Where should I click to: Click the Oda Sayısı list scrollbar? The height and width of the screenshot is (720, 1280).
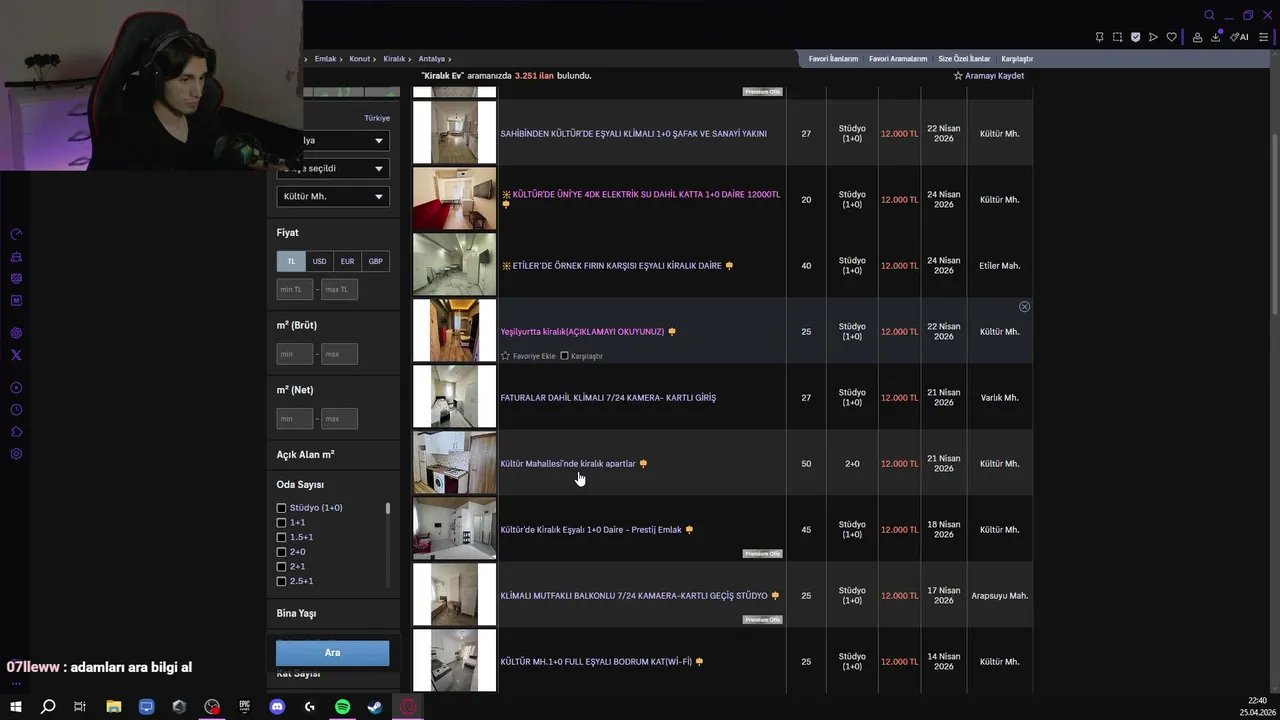click(388, 508)
